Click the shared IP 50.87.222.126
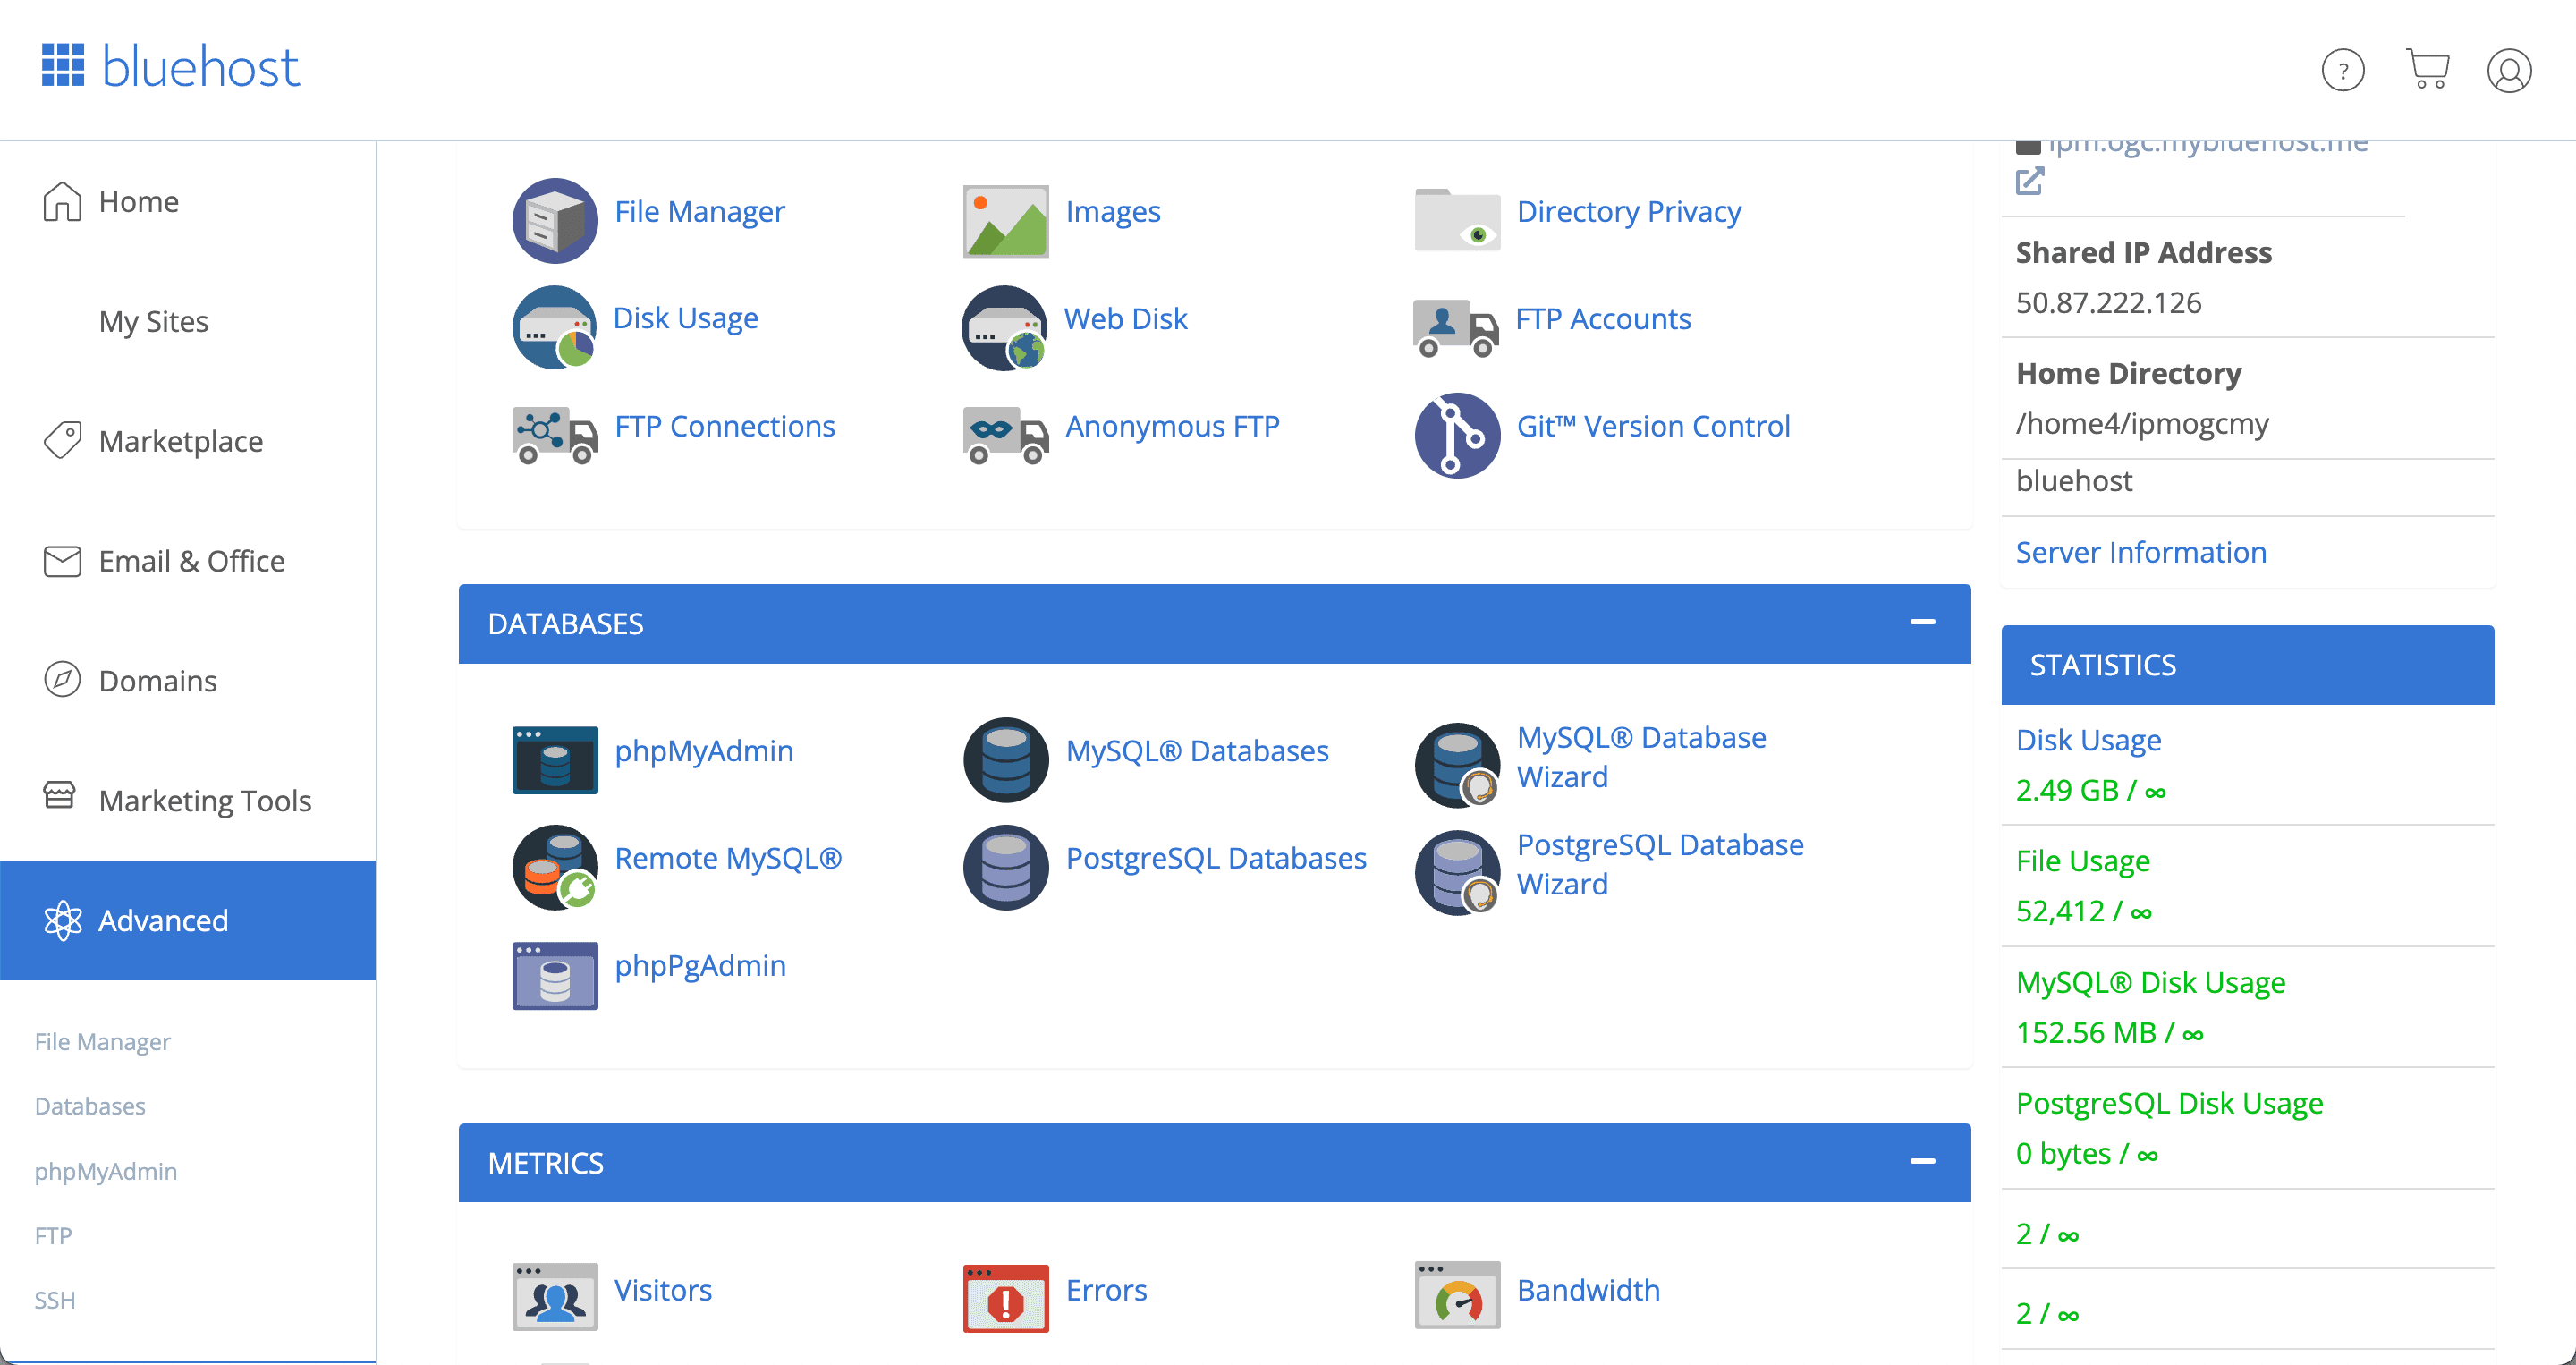The image size is (2576, 1365). click(x=2108, y=302)
